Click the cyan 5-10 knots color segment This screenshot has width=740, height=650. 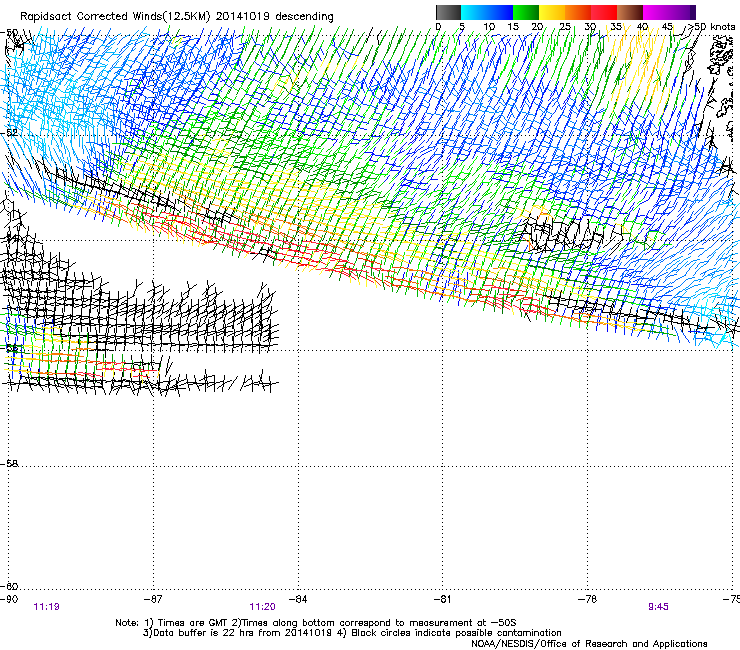click(x=474, y=12)
